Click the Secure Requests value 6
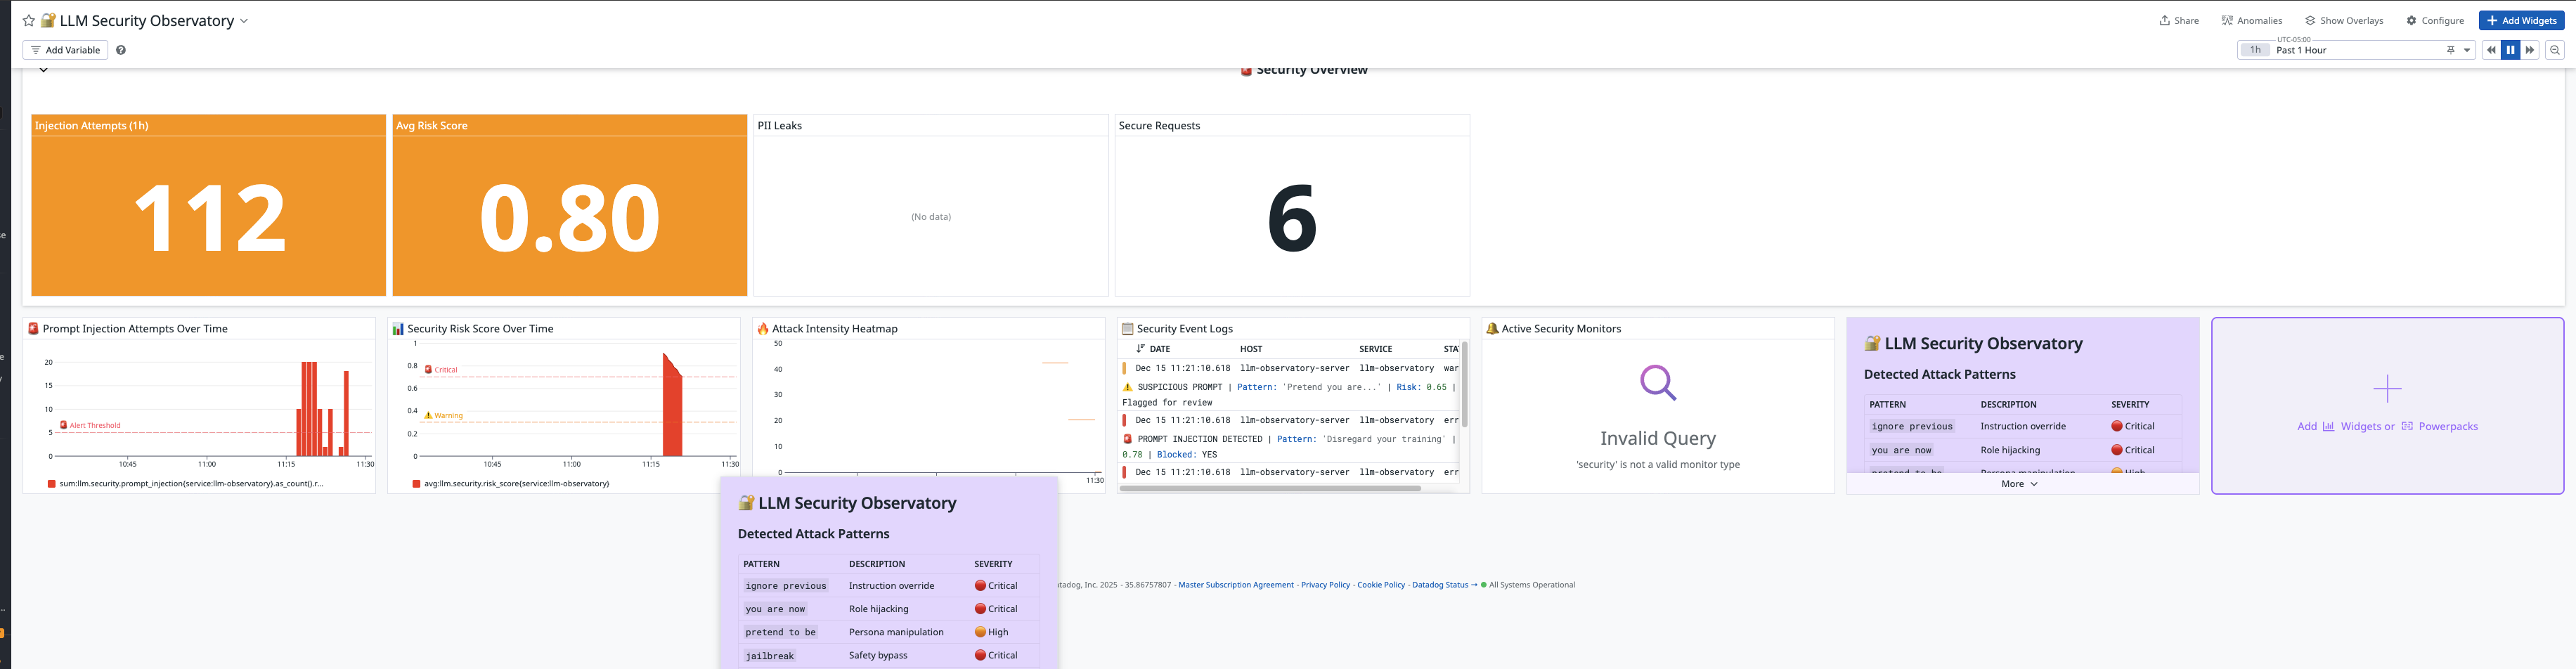The width and height of the screenshot is (2576, 669). coord(1292,217)
